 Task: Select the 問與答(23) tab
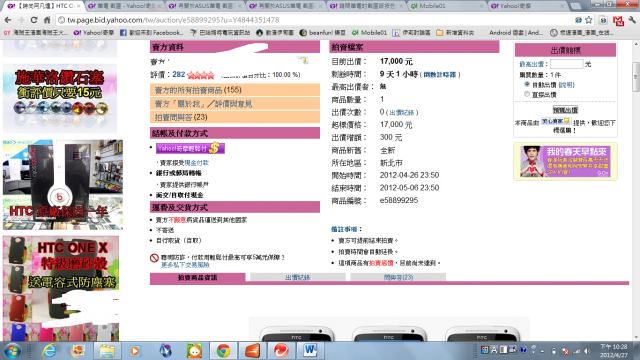(398, 278)
